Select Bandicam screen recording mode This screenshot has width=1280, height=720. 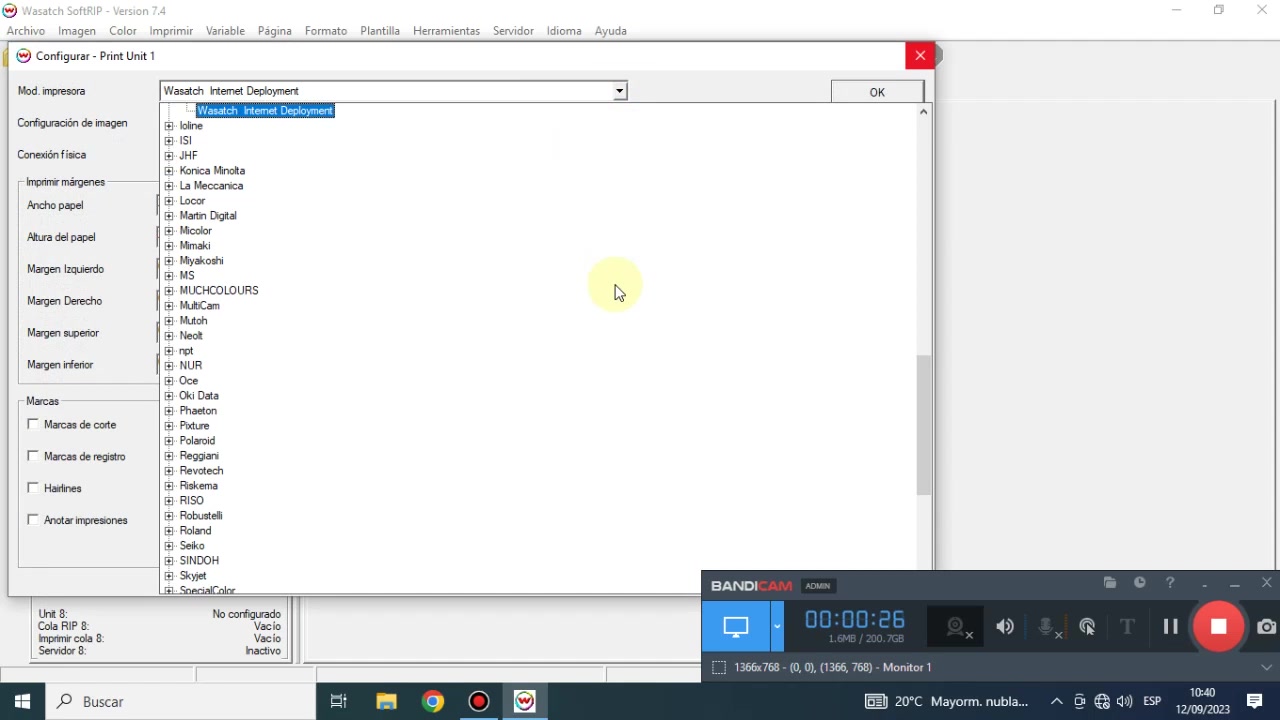point(736,627)
